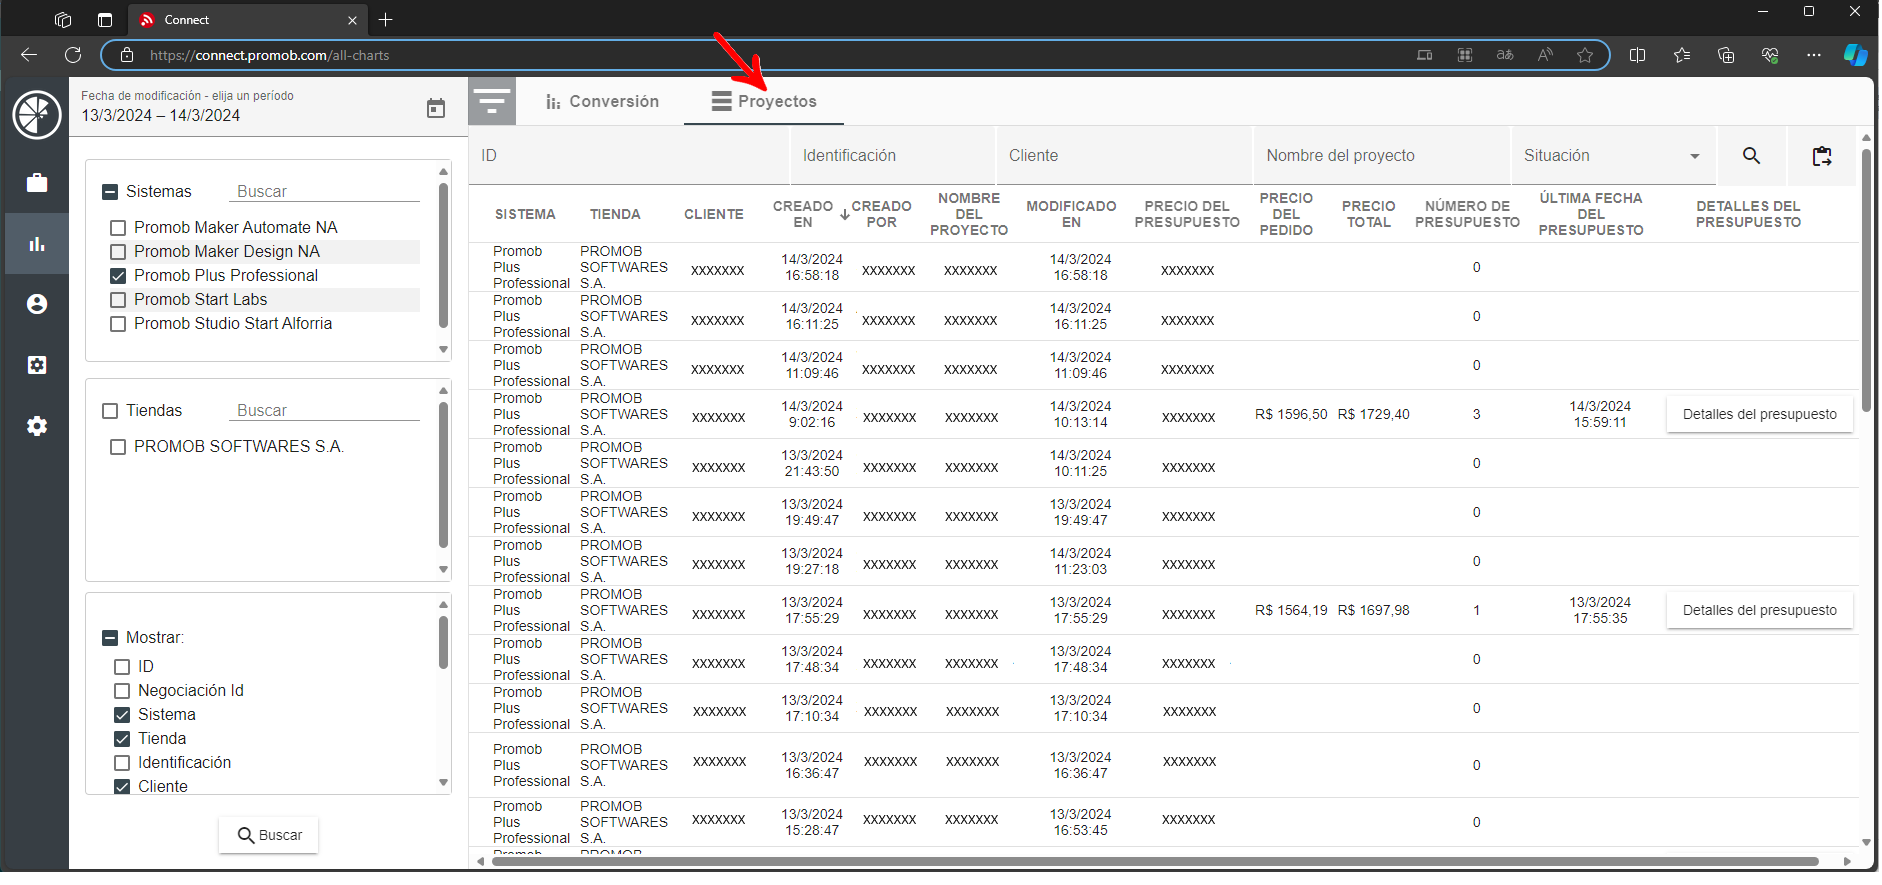1882x885 pixels.
Task: Switch to the Conversión tab
Action: click(x=603, y=101)
